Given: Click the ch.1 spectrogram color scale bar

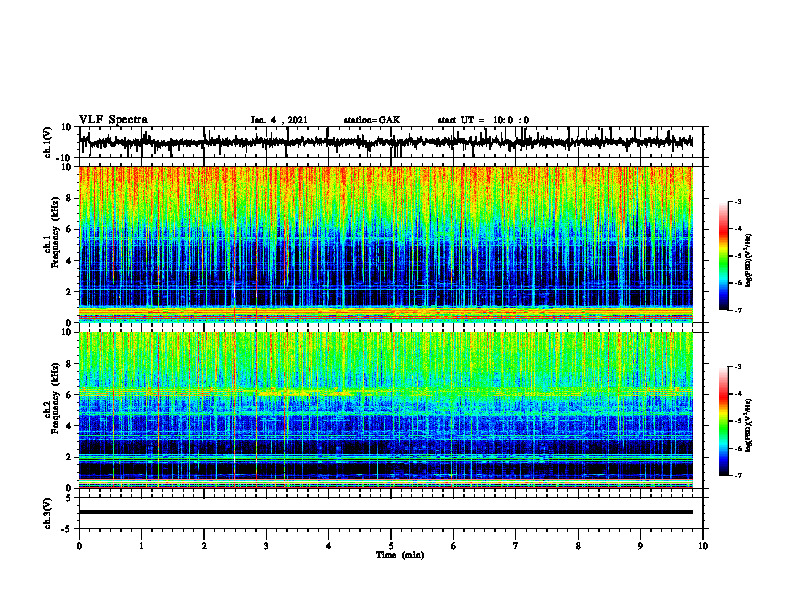Looking at the screenshot, I should click(x=724, y=256).
